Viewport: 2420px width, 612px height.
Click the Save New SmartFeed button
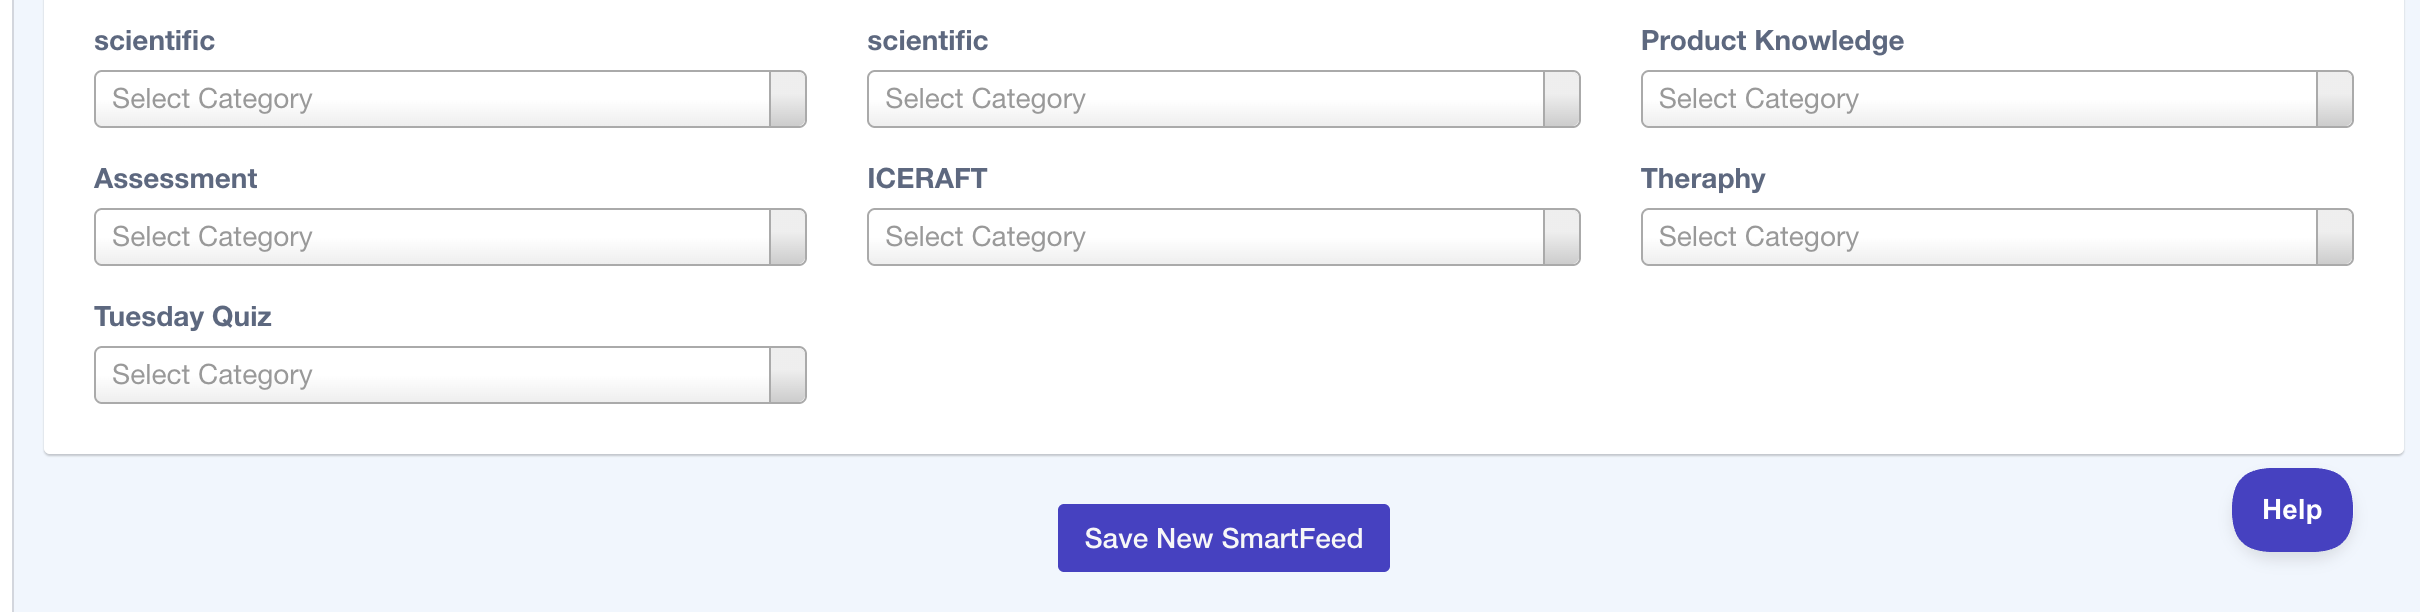pos(1223,538)
